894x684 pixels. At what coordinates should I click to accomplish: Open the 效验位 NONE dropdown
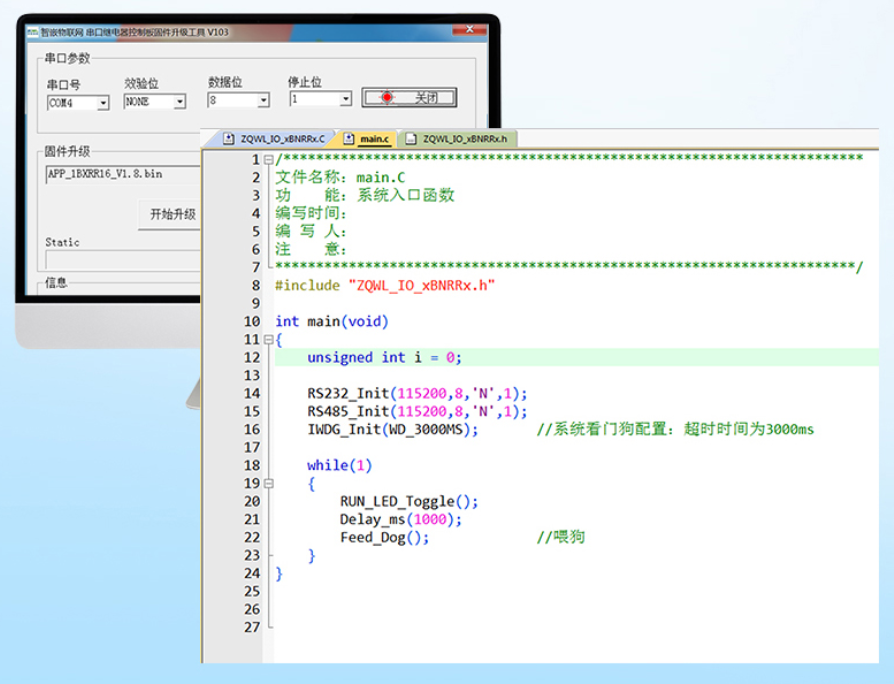[x=180, y=102]
